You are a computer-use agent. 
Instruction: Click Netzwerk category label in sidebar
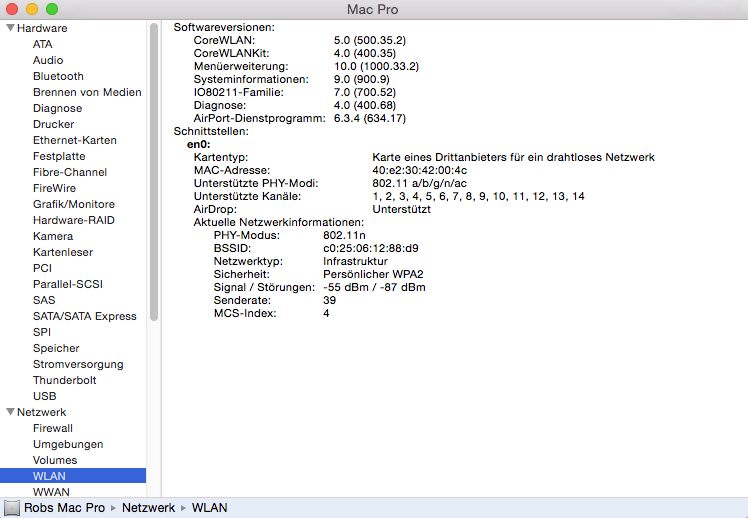point(42,412)
